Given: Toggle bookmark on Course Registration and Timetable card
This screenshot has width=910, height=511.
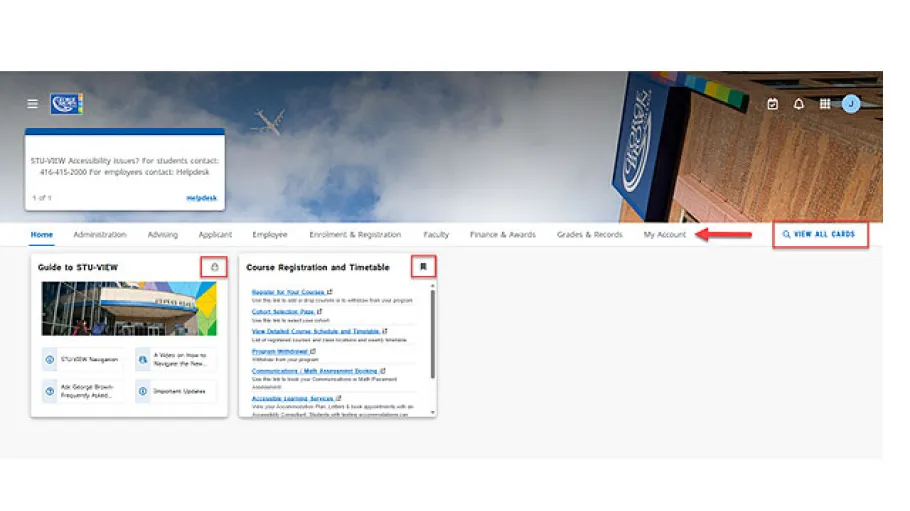Looking at the screenshot, I should [x=423, y=267].
